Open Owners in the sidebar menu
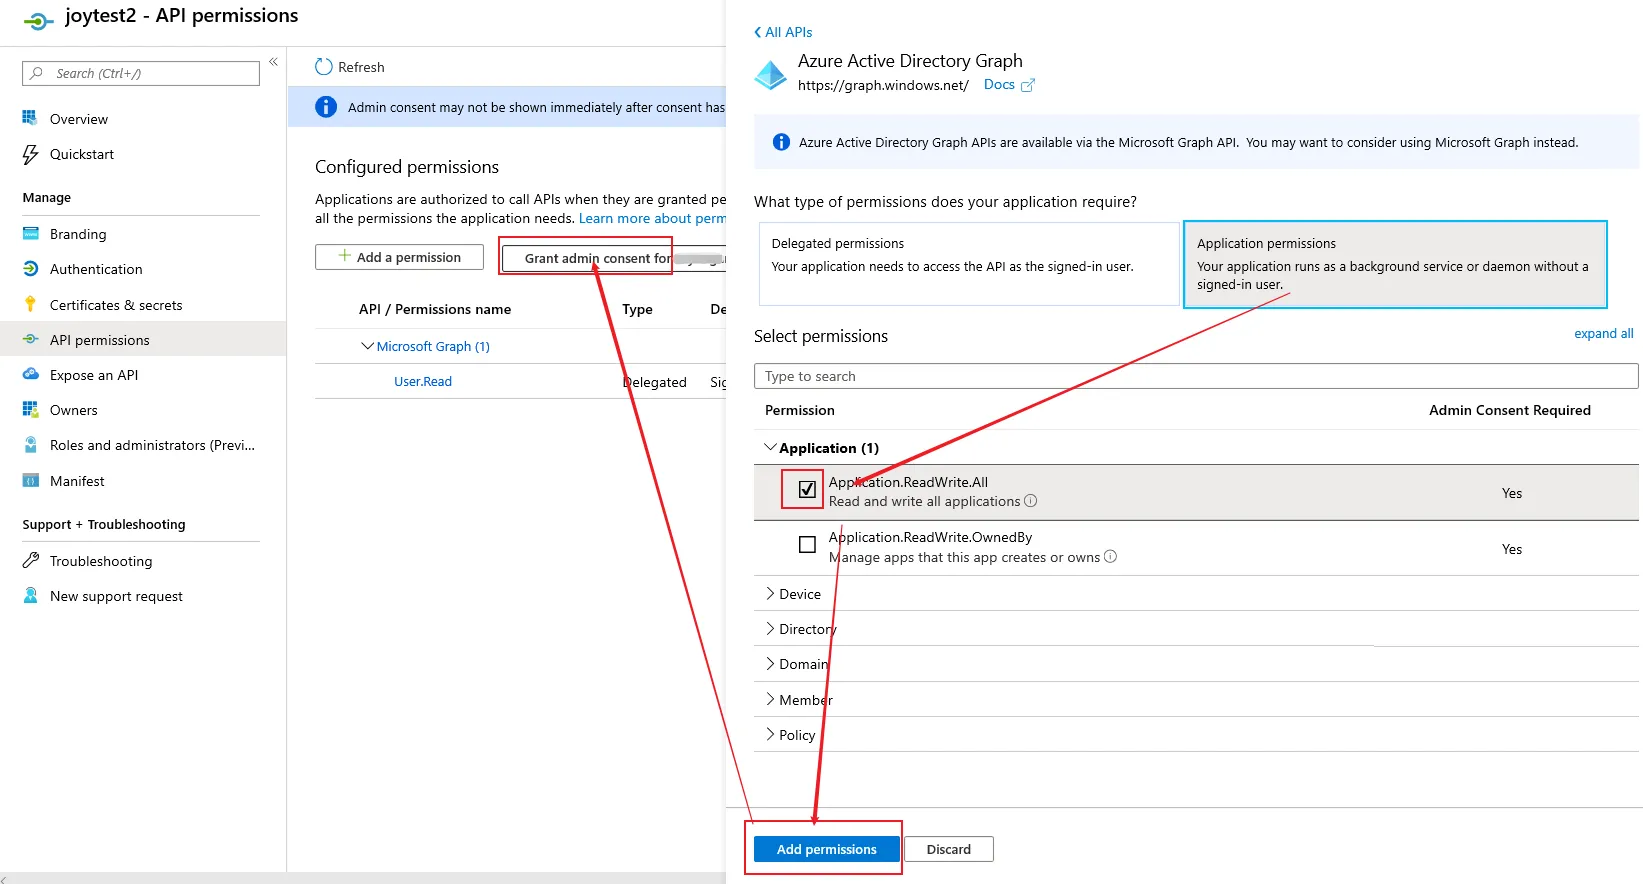The width and height of the screenshot is (1643, 884). [x=74, y=410]
